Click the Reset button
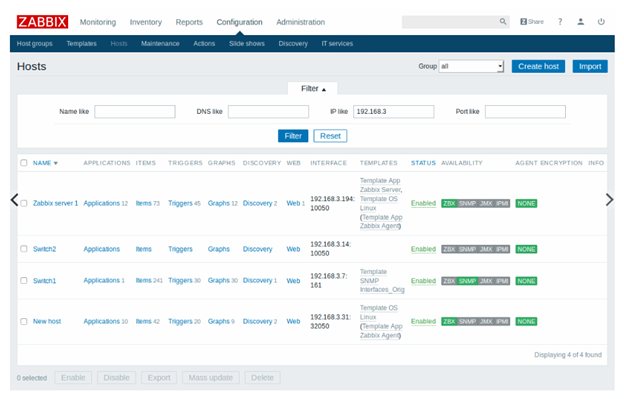The image size is (624, 399). tap(330, 136)
